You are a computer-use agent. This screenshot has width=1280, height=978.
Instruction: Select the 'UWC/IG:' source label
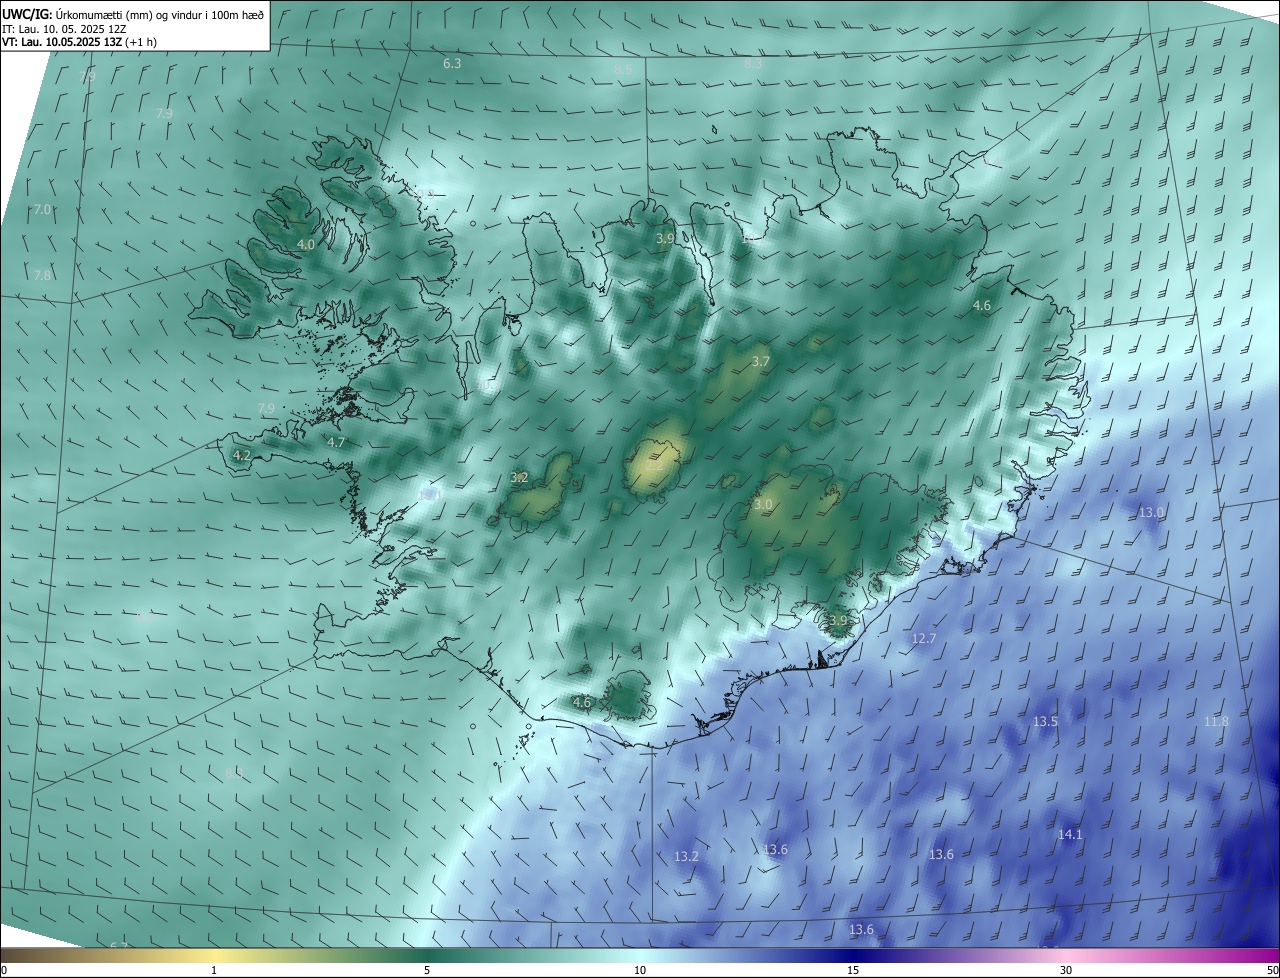[27, 15]
